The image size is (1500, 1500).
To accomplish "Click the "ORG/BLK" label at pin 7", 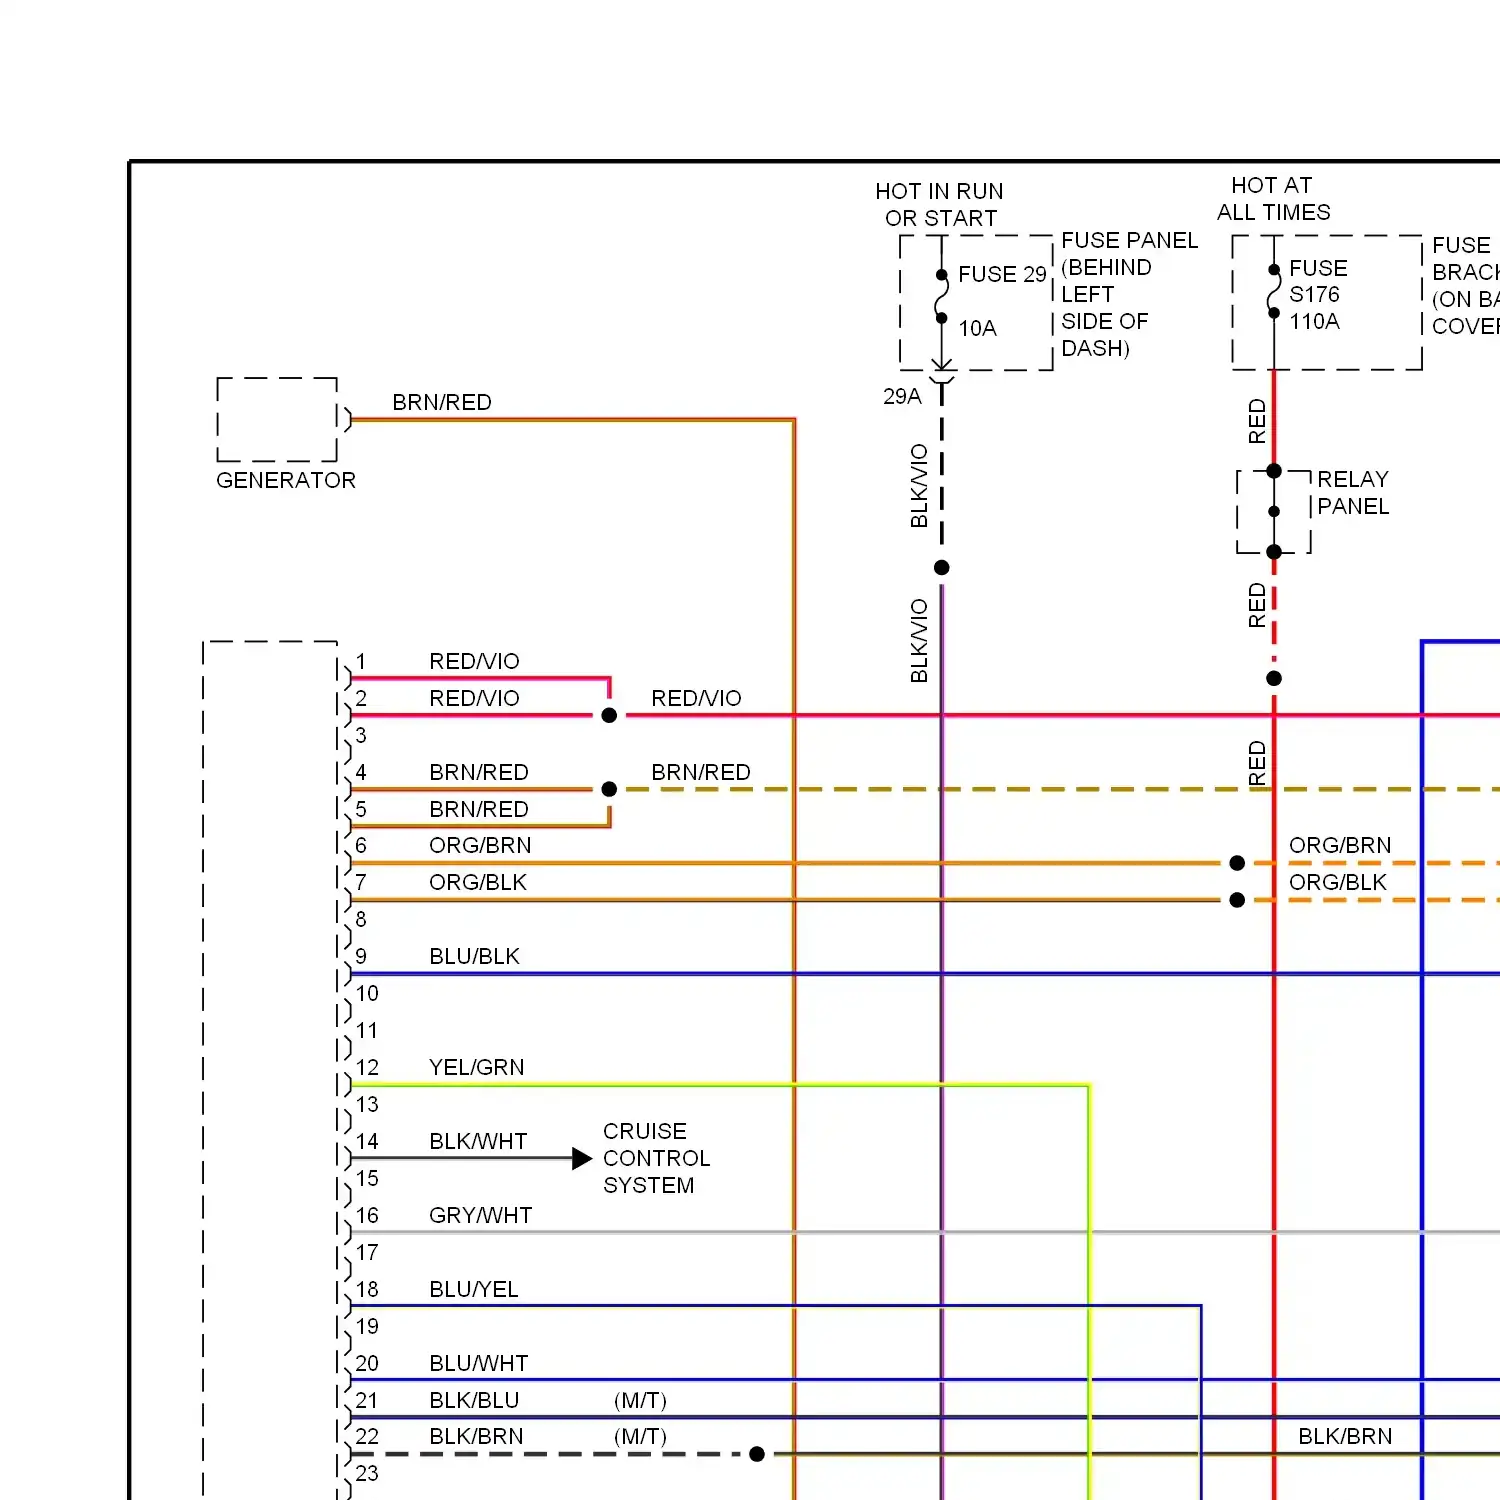I will click(x=478, y=882).
